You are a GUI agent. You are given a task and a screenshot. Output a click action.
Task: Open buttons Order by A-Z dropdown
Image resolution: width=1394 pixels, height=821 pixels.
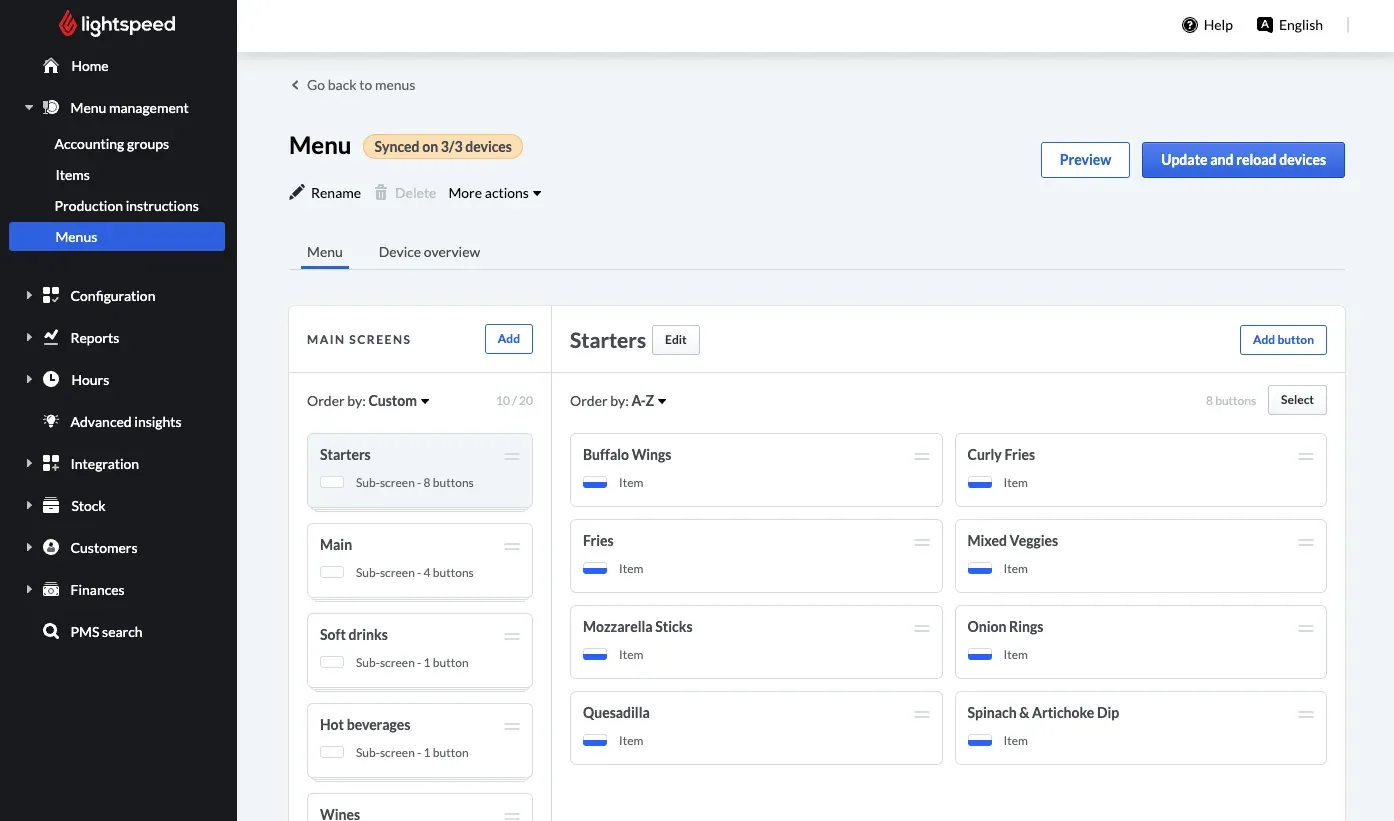[649, 401]
